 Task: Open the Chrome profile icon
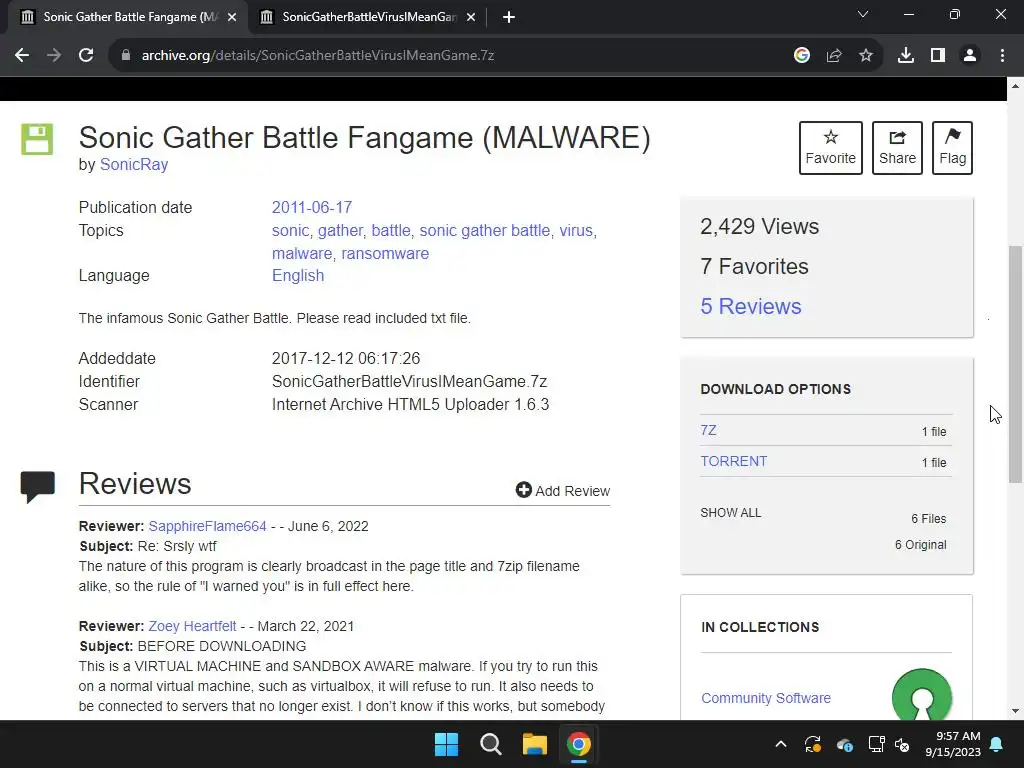[970, 56]
